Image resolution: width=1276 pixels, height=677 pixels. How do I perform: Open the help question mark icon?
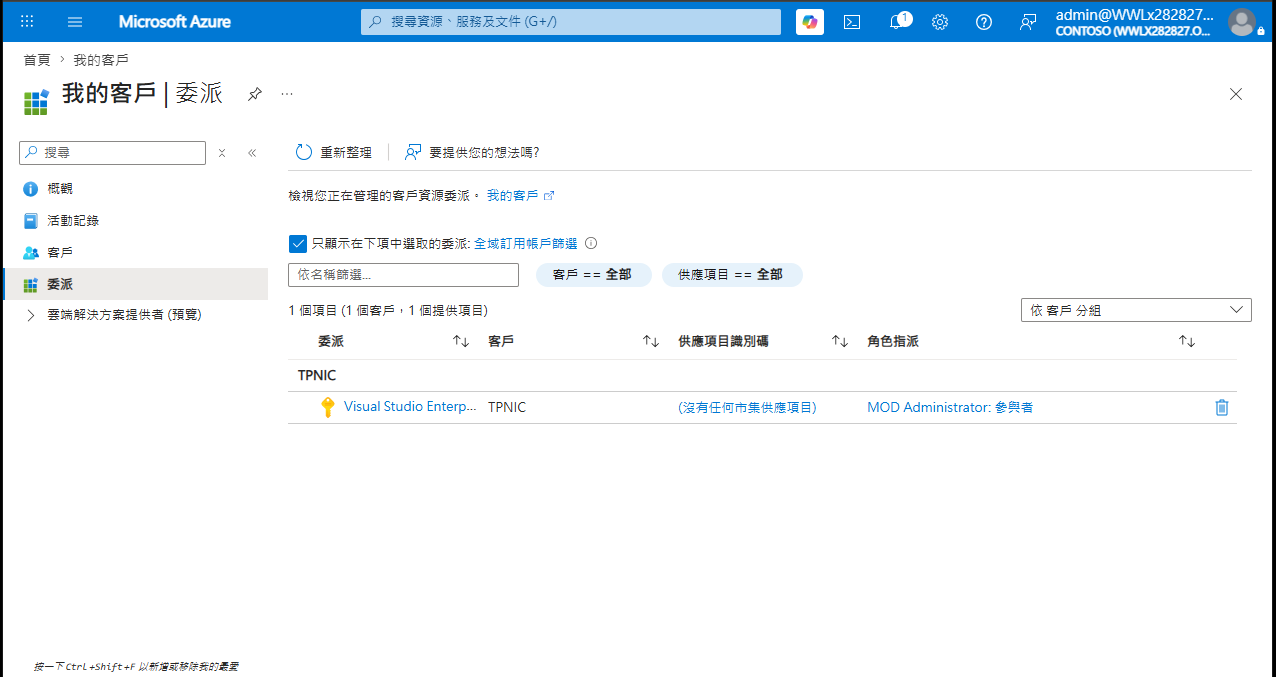[984, 21]
